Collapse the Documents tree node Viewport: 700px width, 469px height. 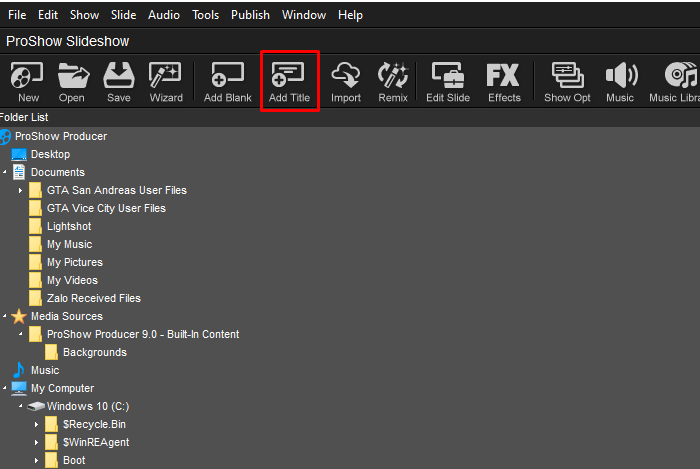5,172
